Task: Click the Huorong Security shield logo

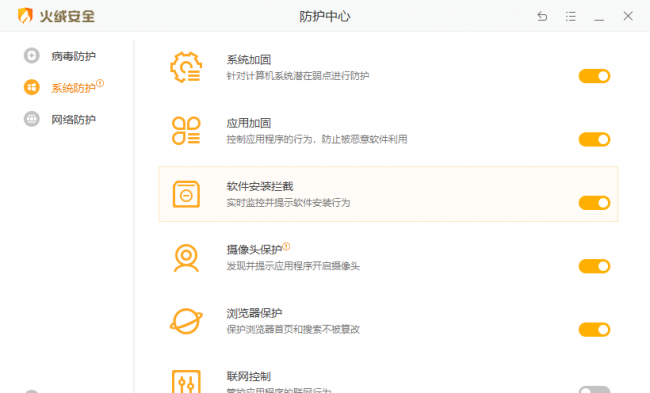Action: pyautogui.click(x=25, y=16)
